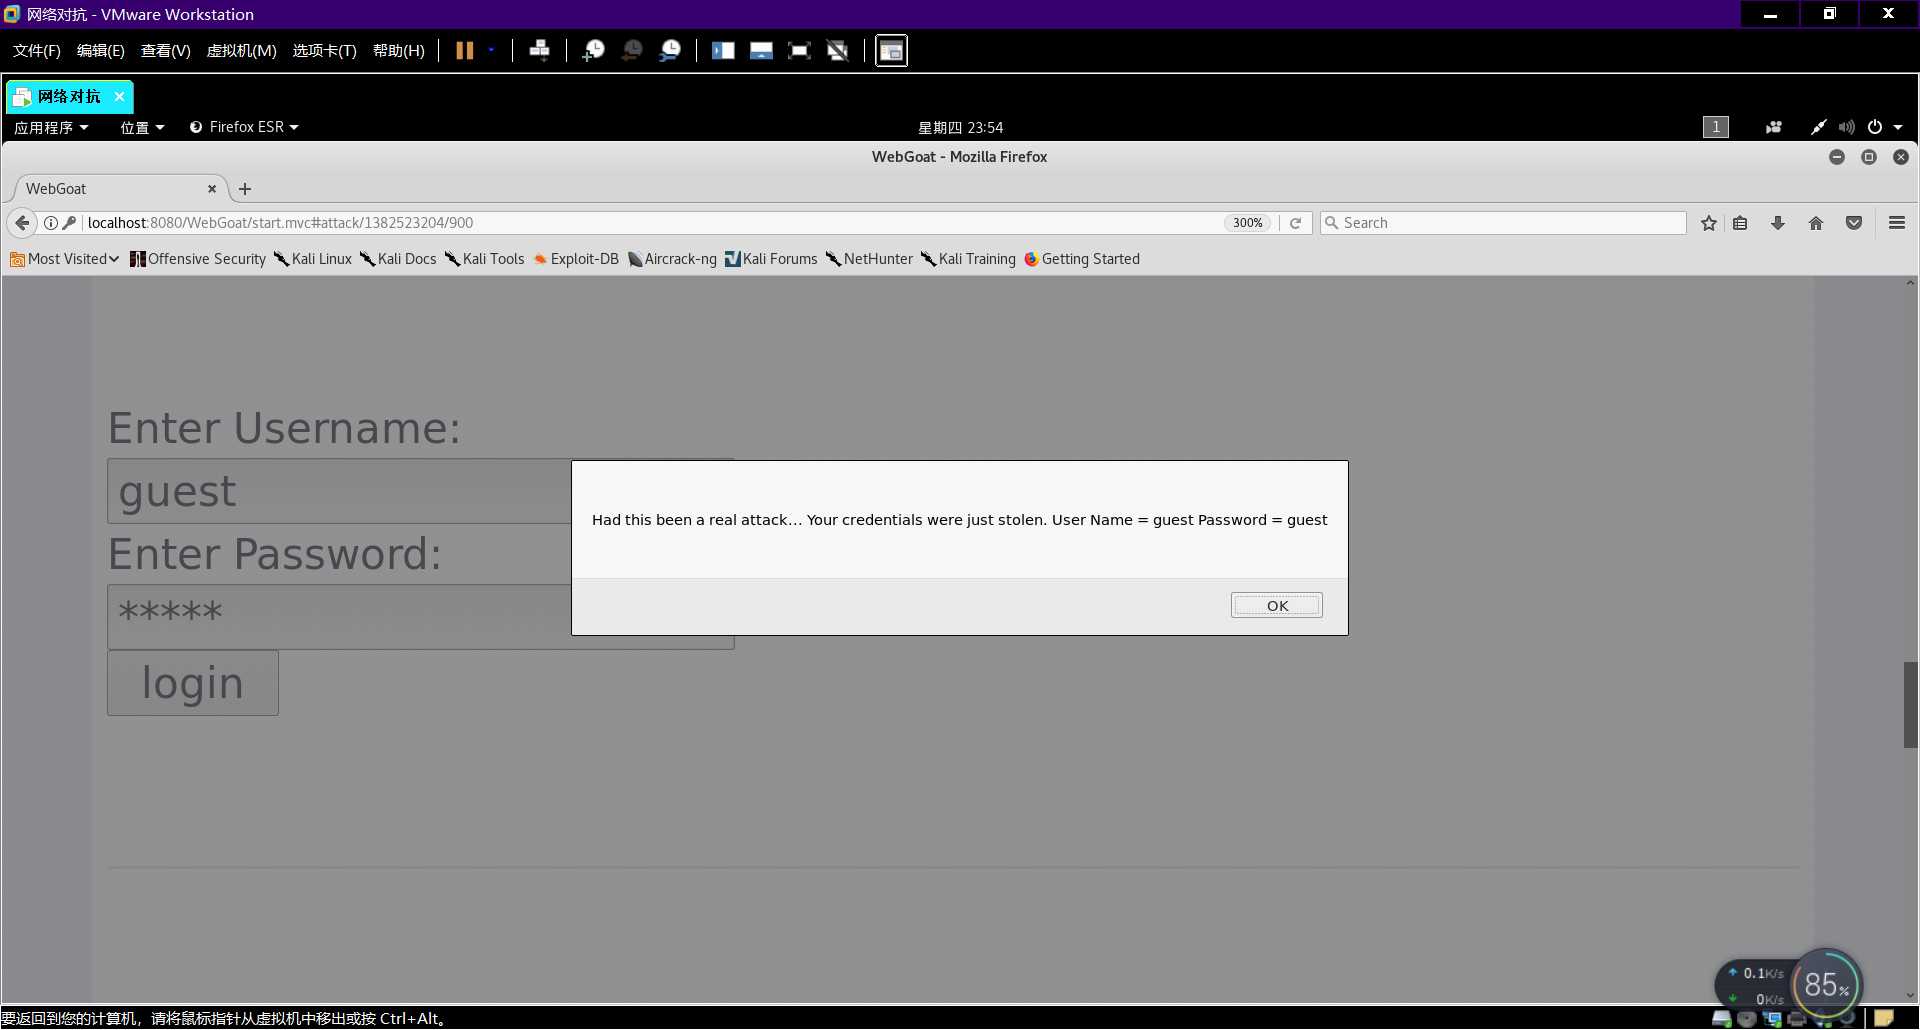Go back to previous page in Firefox
The image size is (1920, 1030).
pos(22,223)
